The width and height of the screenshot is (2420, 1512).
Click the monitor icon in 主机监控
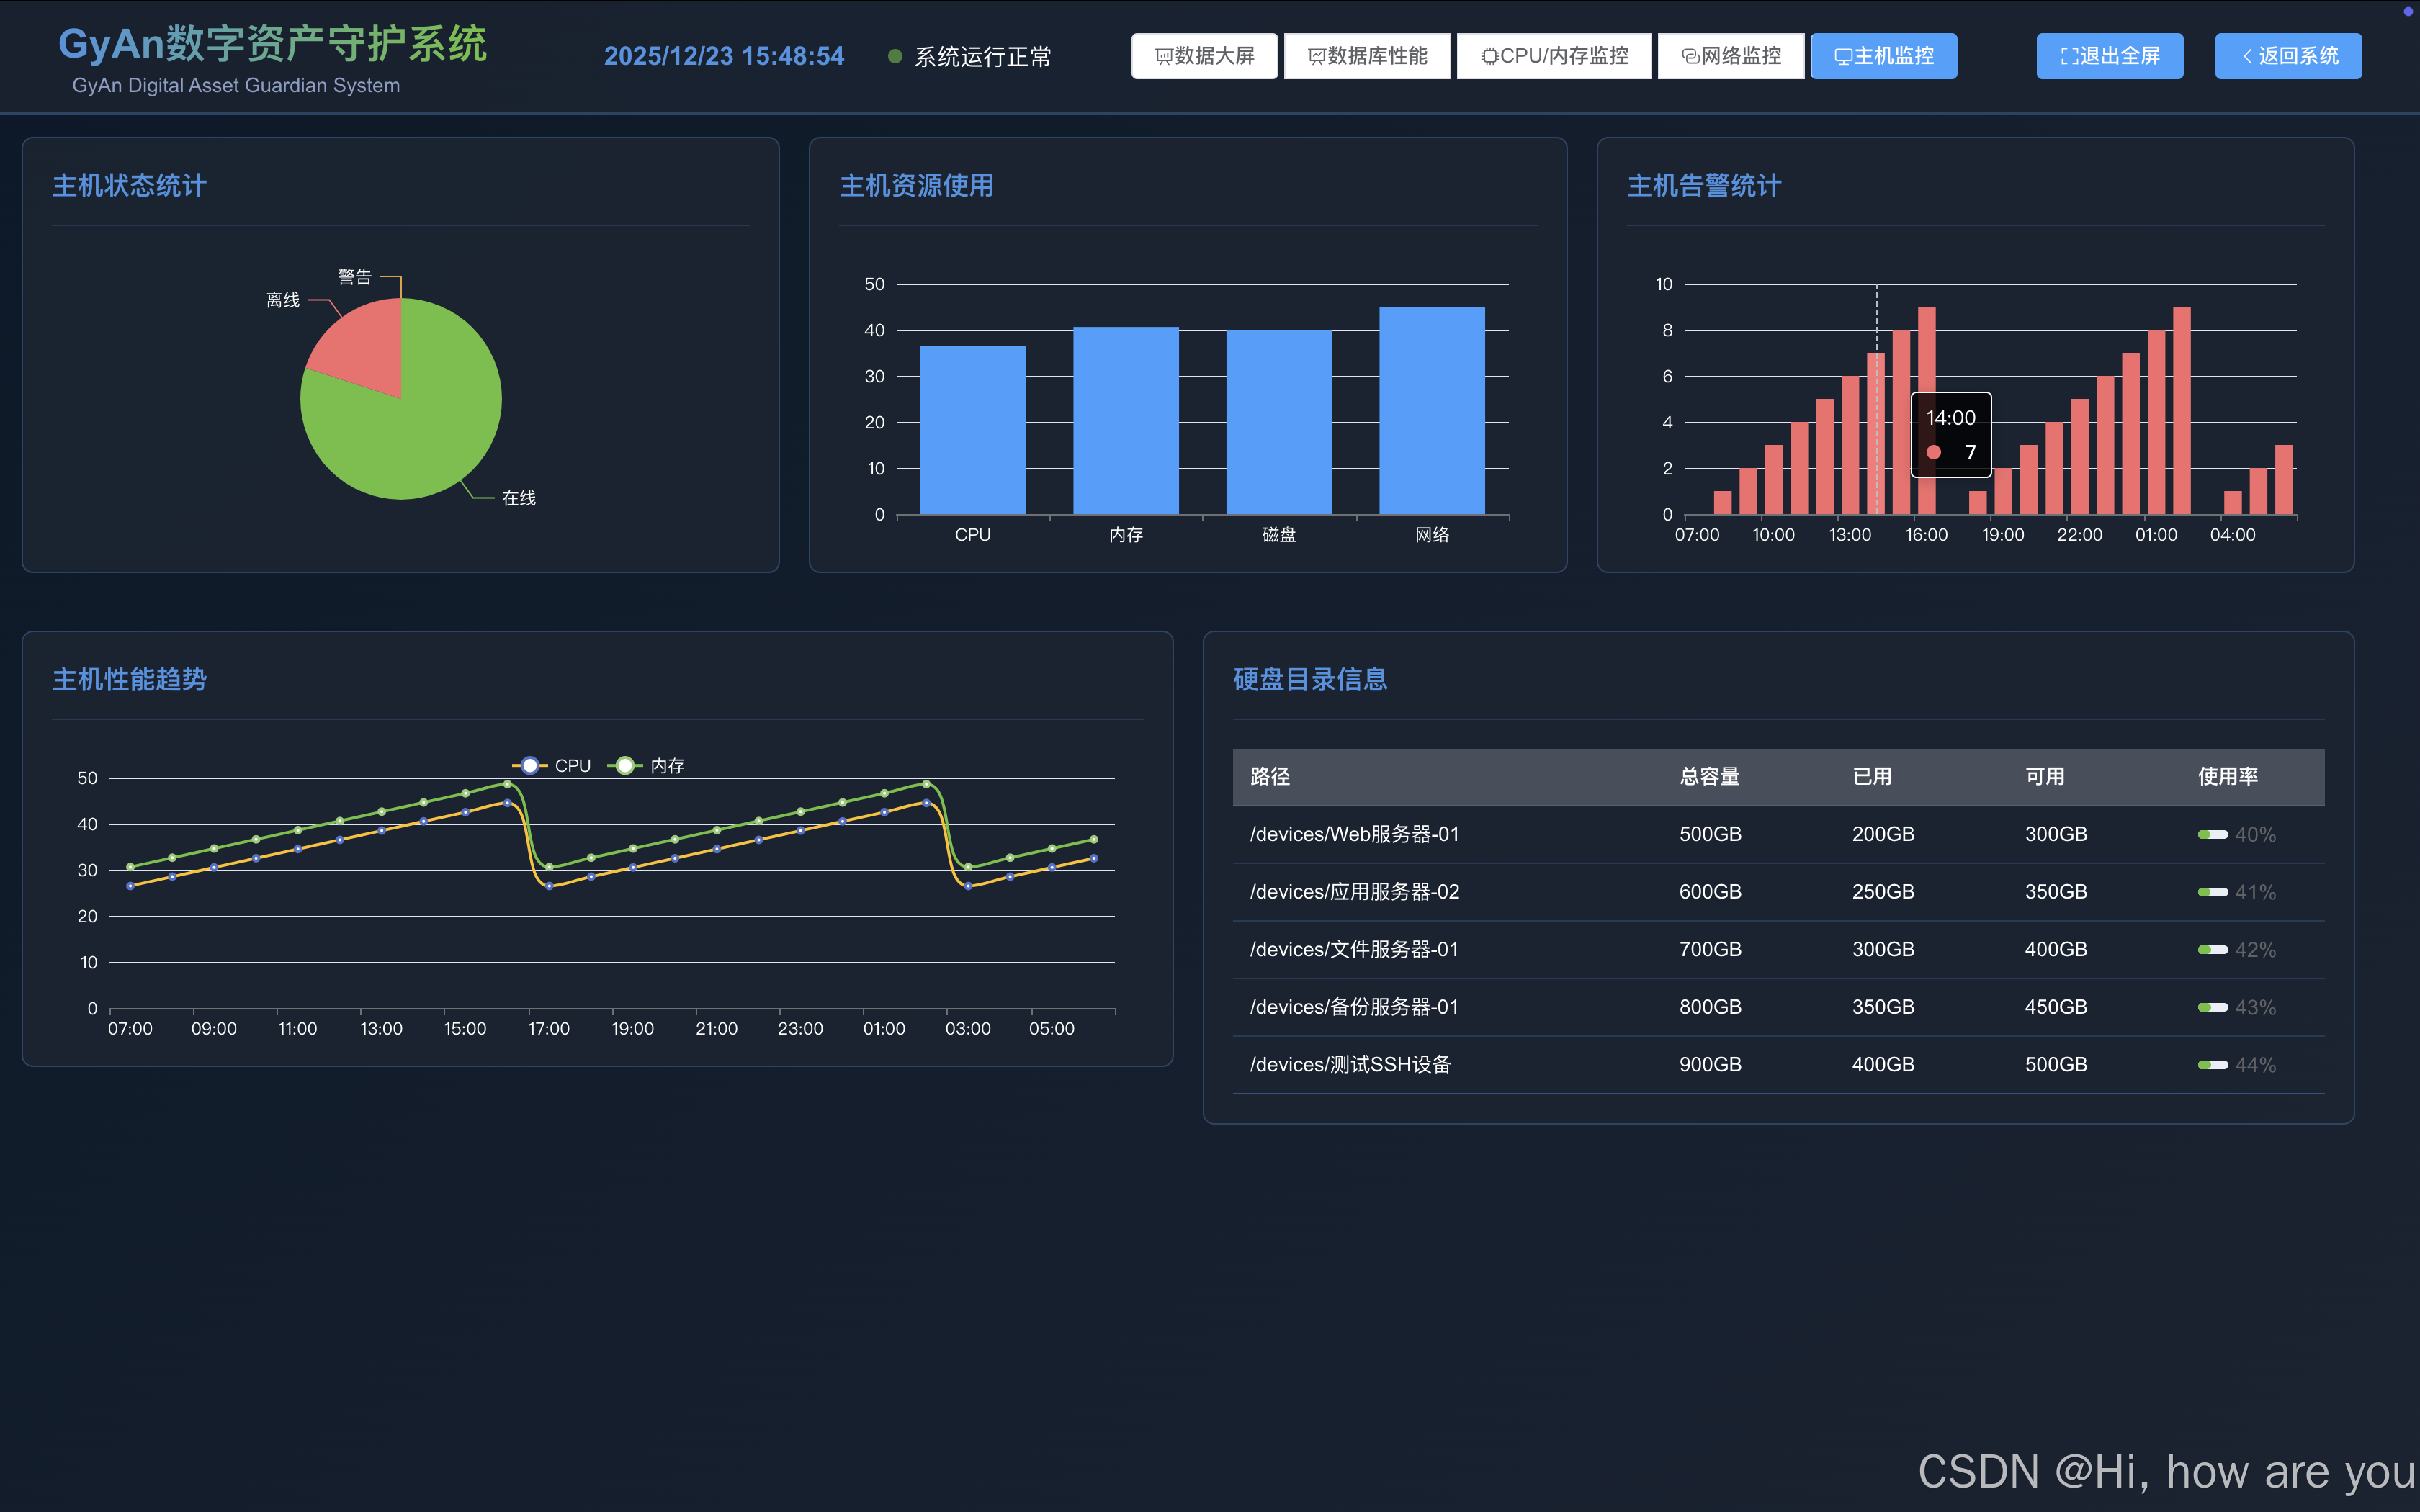[x=1843, y=57]
